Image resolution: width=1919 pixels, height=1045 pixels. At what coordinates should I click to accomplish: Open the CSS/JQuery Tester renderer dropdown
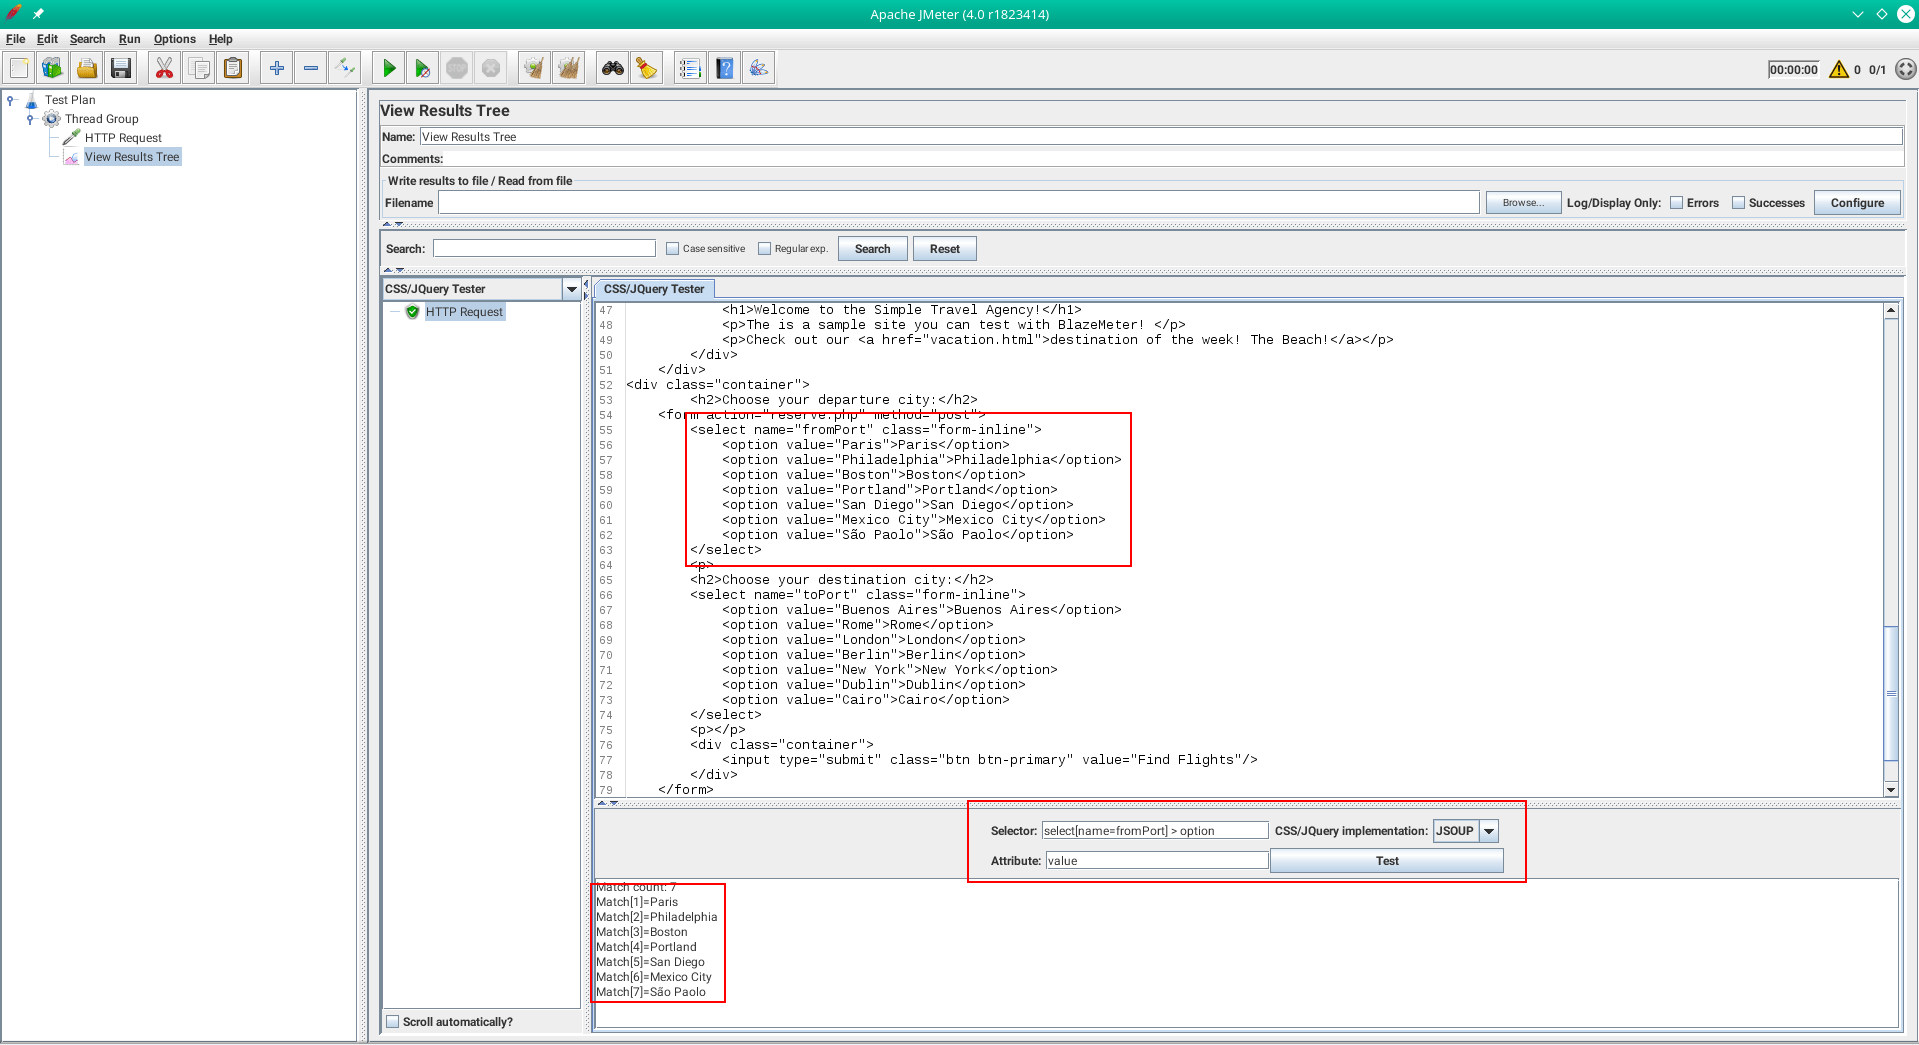coord(571,289)
